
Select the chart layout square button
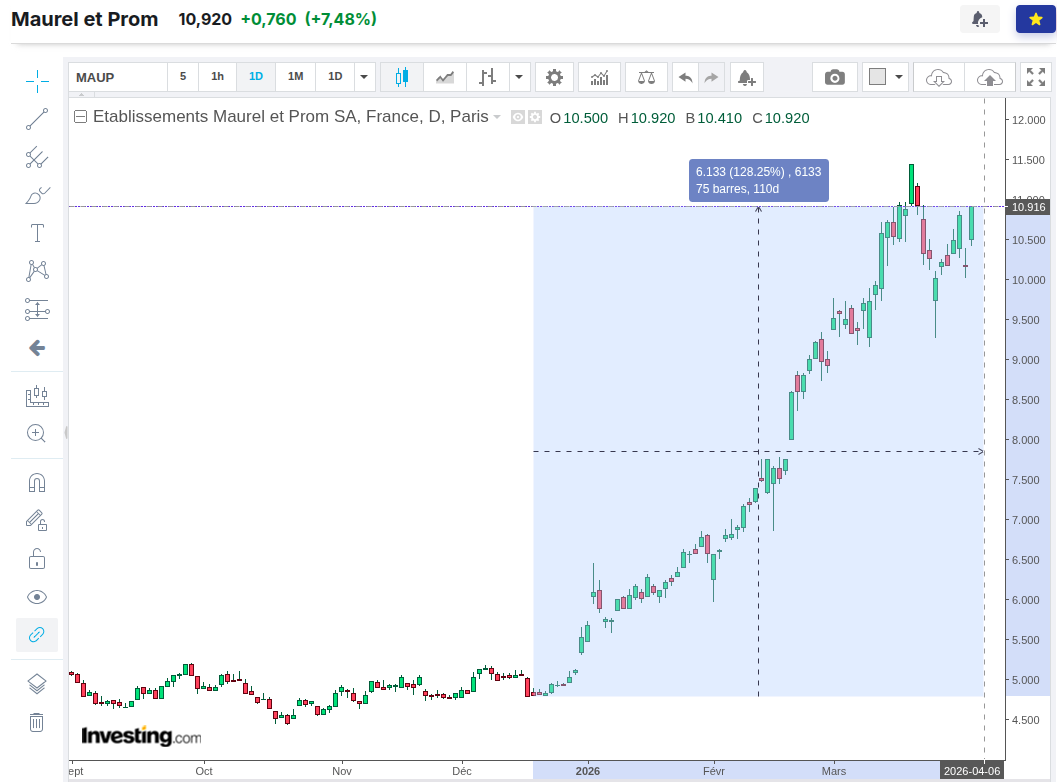(x=877, y=77)
